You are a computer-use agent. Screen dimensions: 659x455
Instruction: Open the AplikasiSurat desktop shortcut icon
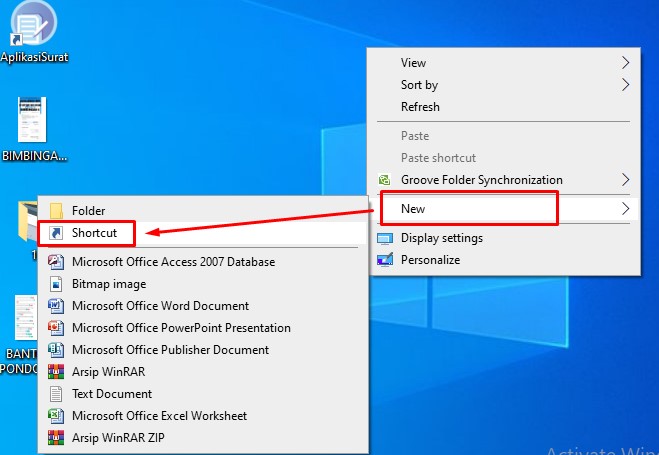click(x=33, y=23)
